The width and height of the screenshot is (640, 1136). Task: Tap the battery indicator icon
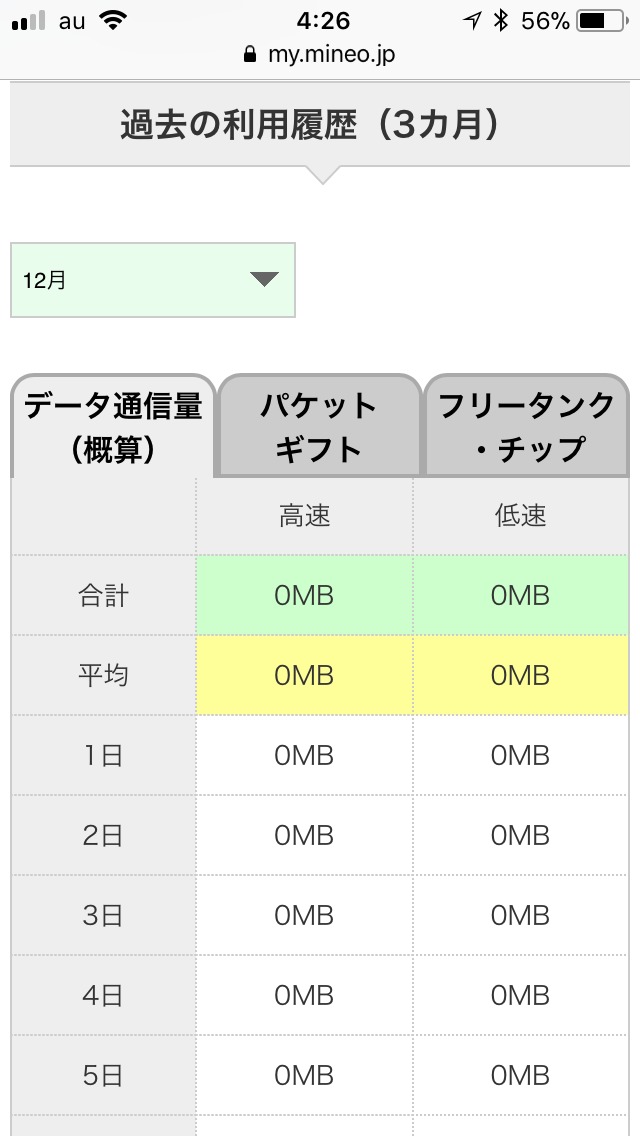[604, 21]
